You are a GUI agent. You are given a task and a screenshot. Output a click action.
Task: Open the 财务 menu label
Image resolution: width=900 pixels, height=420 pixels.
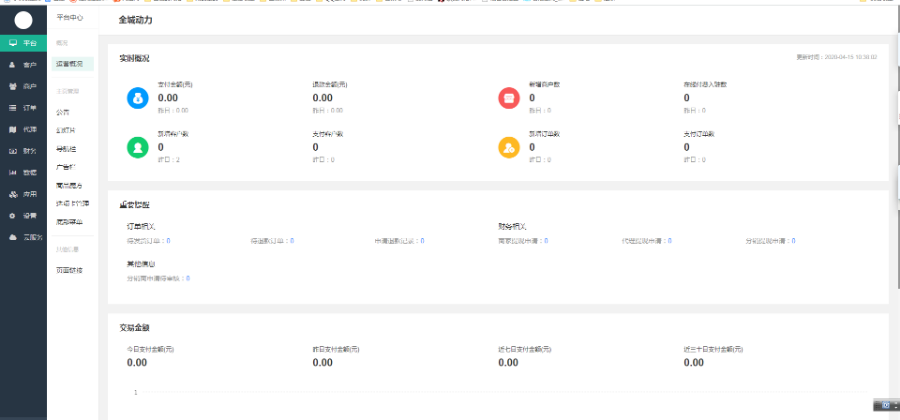coord(30,151)
